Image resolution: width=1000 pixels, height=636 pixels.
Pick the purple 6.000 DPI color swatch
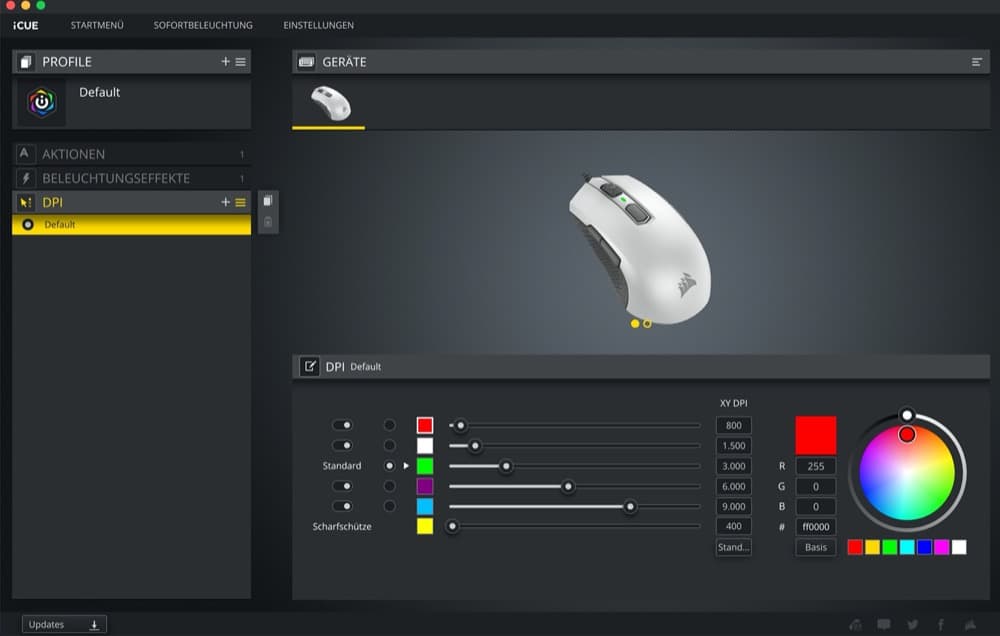click(x=425, y=486)
